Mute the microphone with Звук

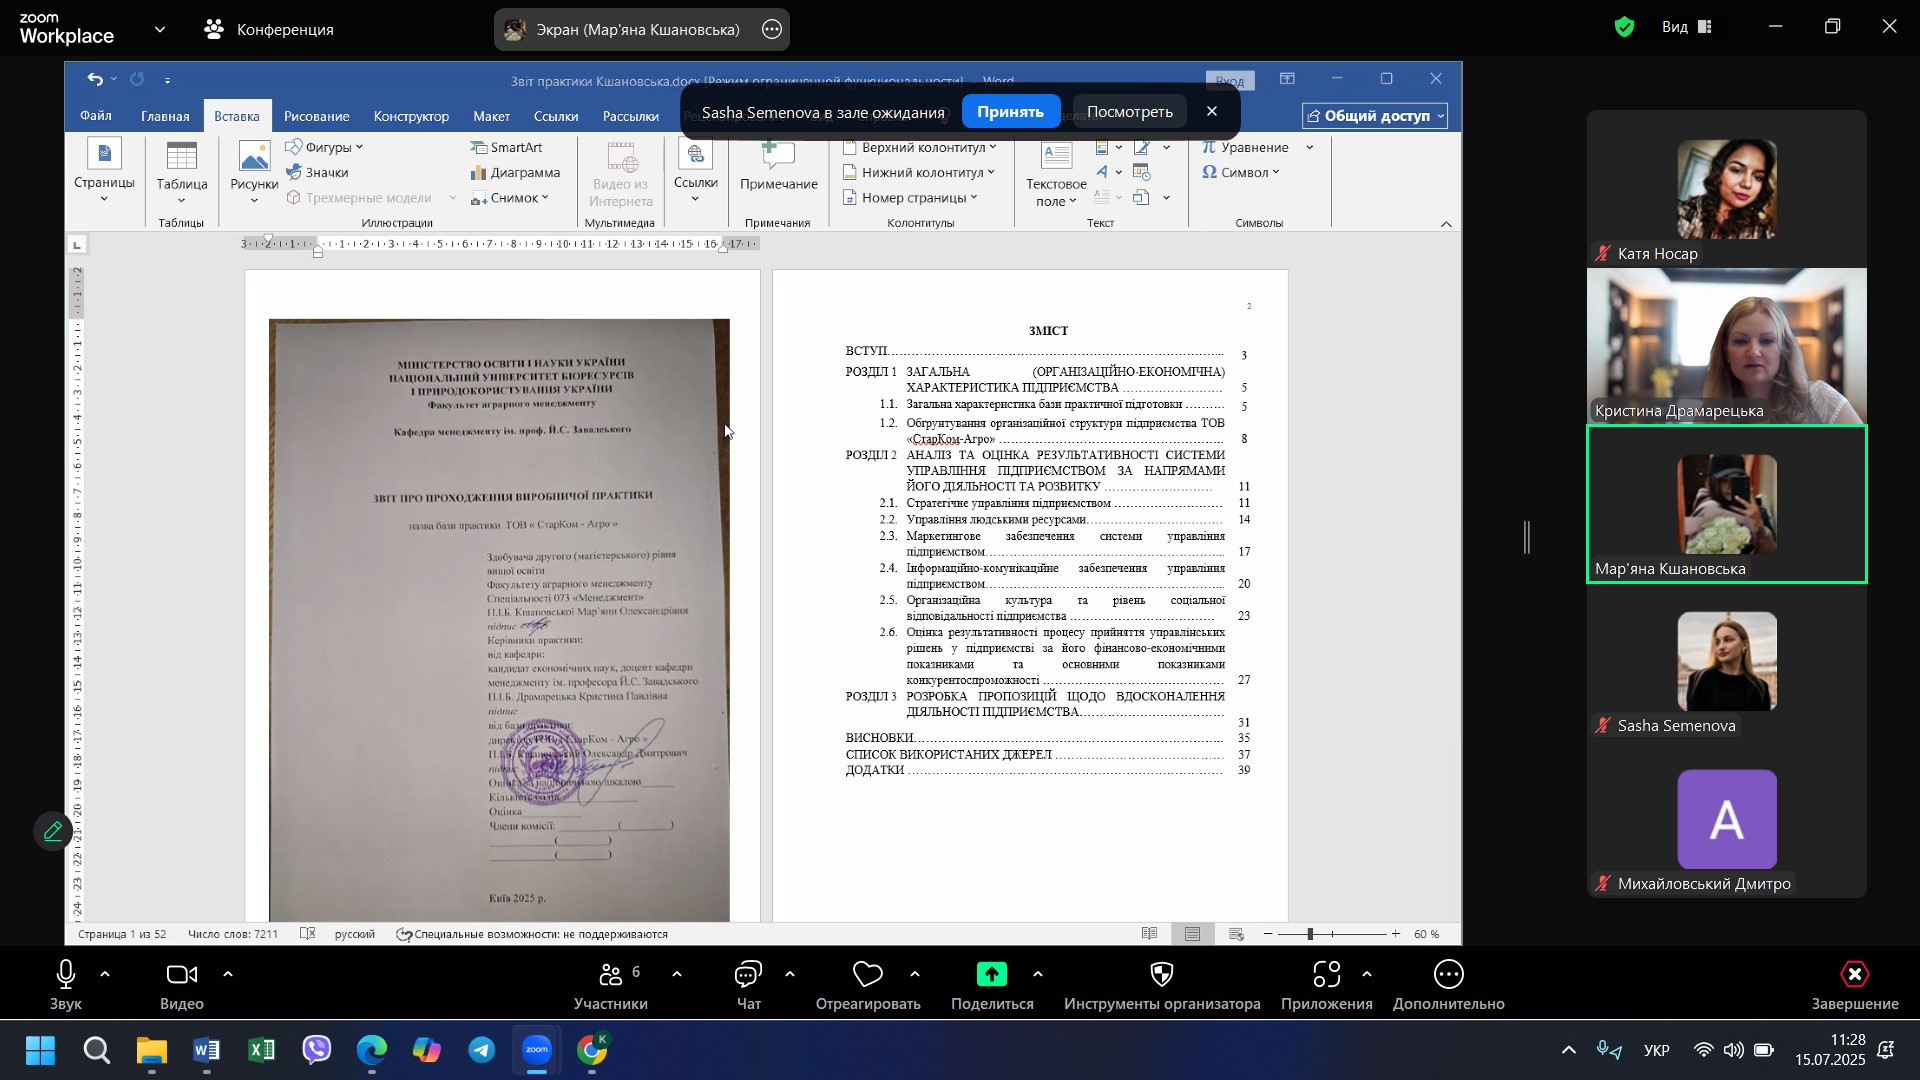tap(66, 975)
